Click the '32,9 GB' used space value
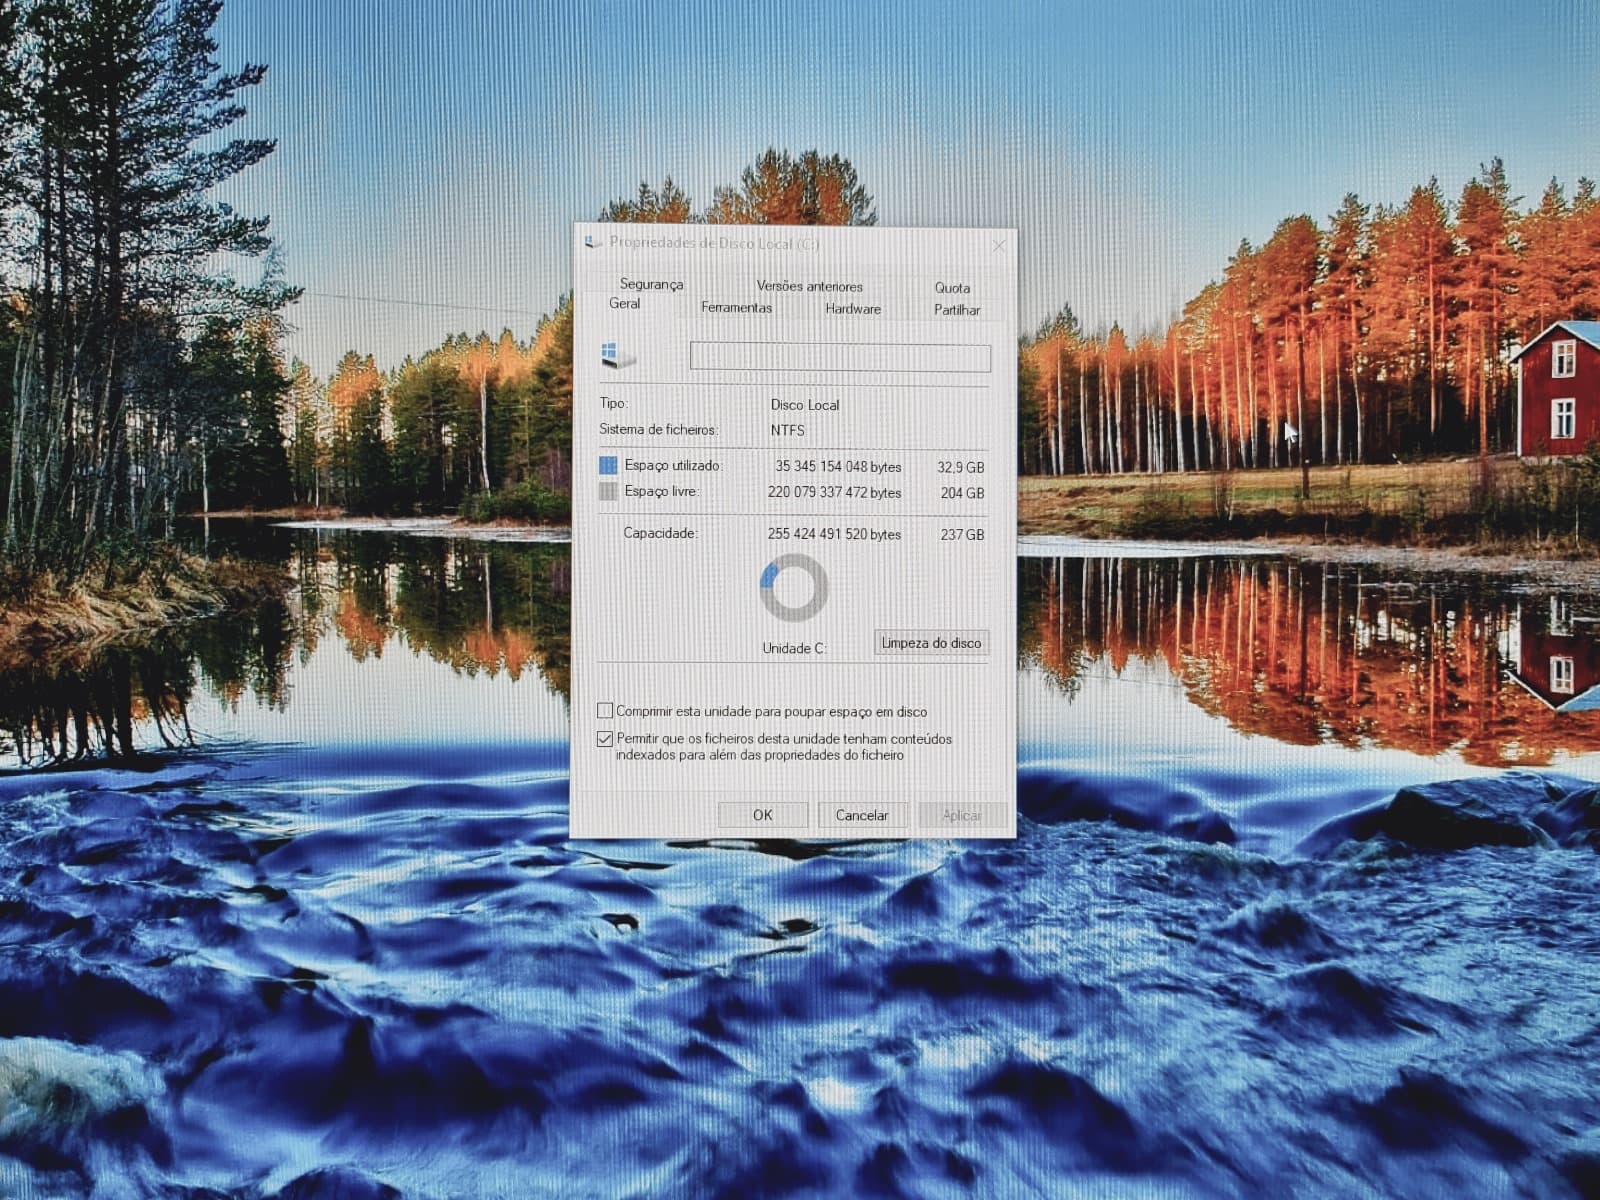Image resolution: width=1600 pixels, height=1200 pixels. pos(960,467)
